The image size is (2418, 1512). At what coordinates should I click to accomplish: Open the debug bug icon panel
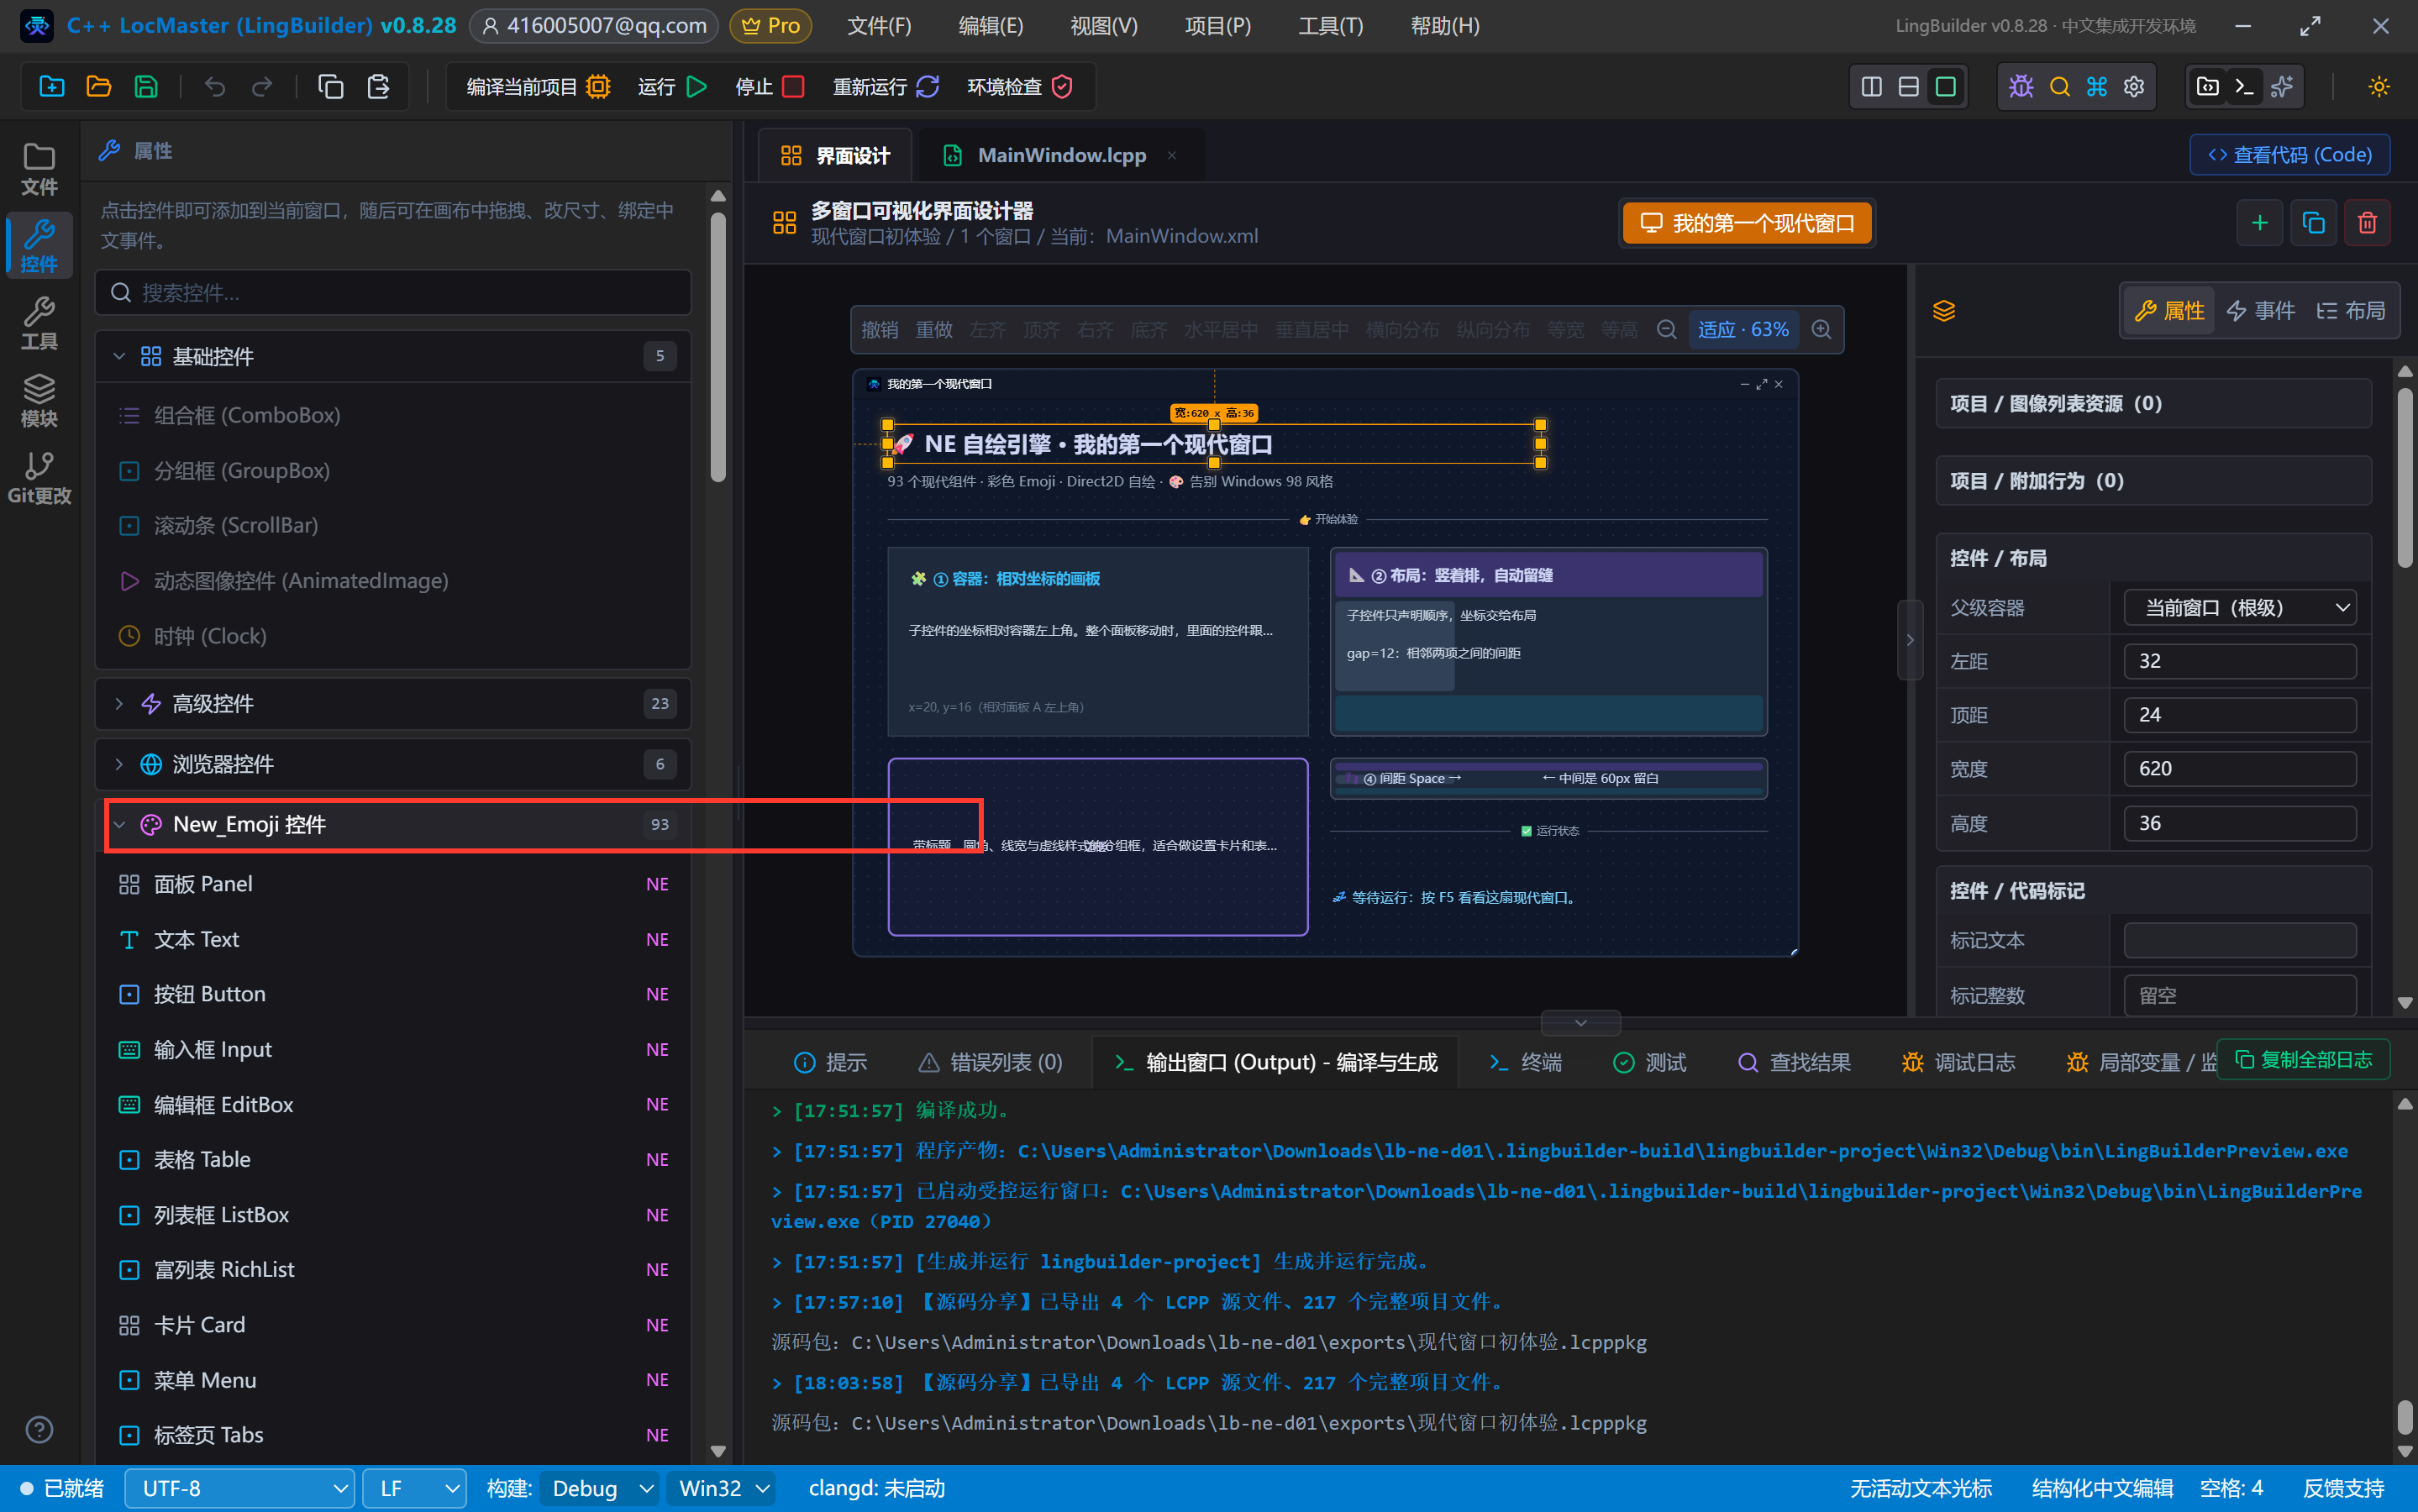[2021, 87]
